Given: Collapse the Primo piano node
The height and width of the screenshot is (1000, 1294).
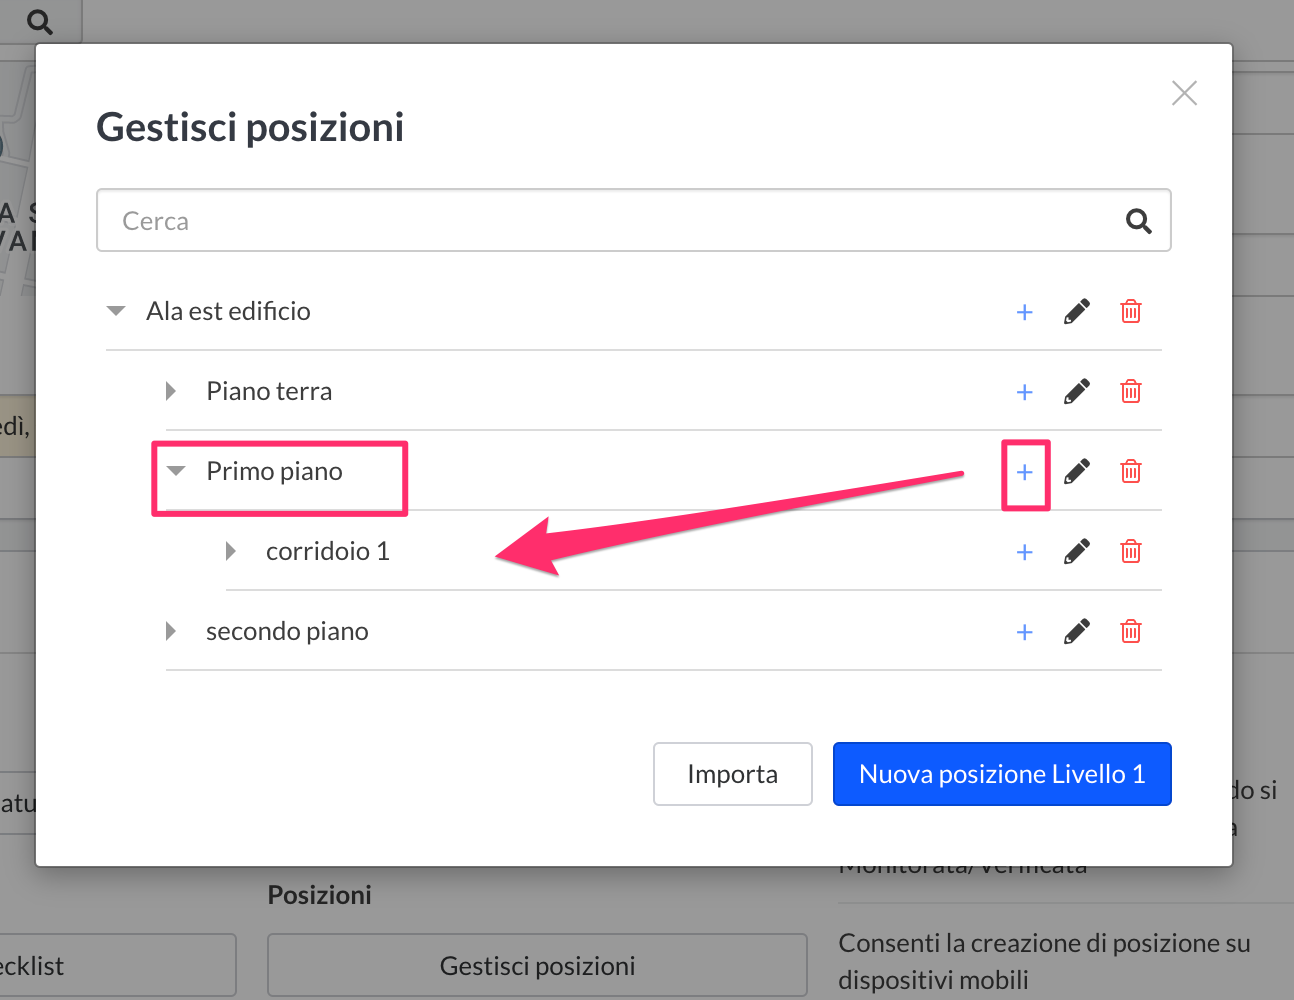Looking at the screenshot, I should coord(176,471).
